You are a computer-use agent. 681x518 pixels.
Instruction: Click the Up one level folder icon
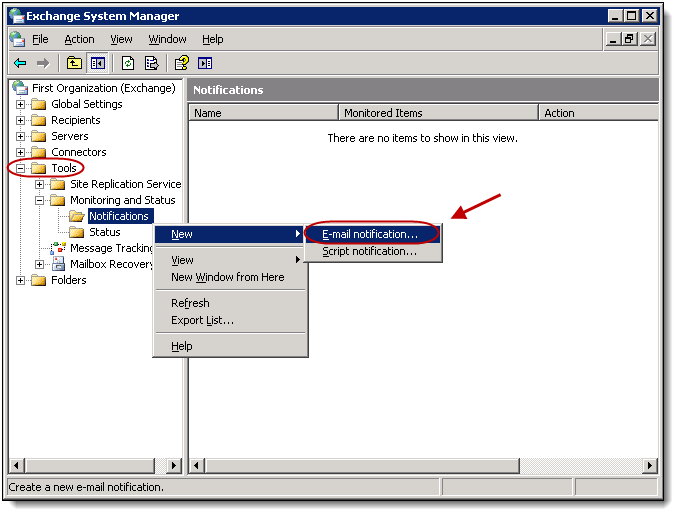(x=74, y=63)
